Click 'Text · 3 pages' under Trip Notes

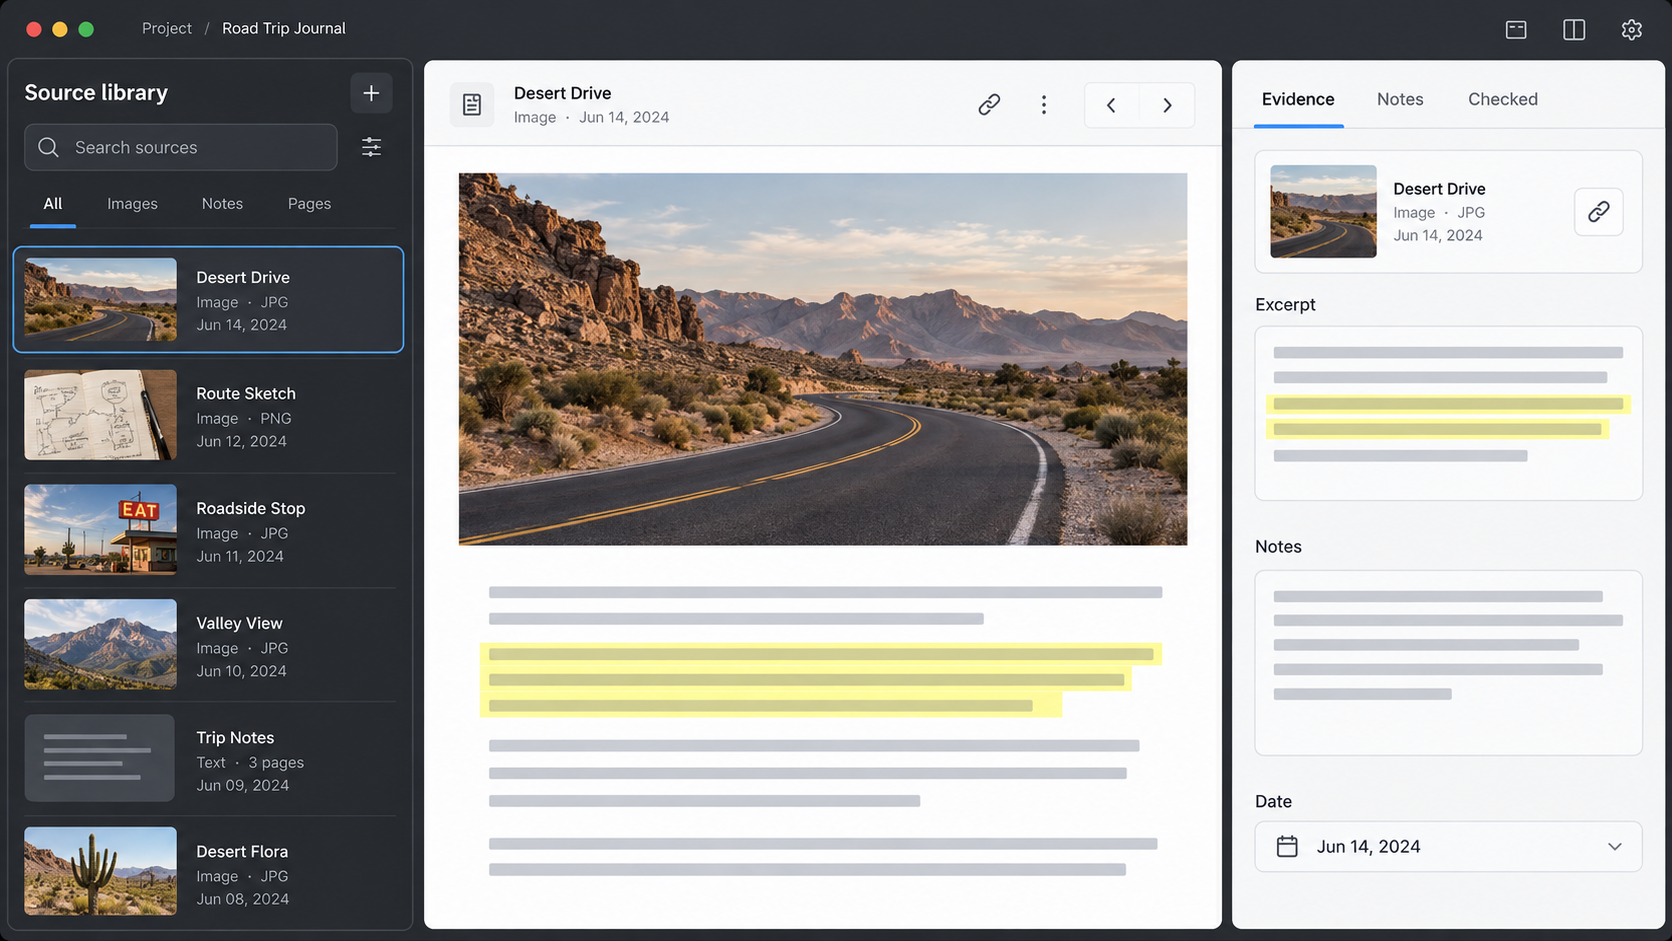[x=250, y=763]
